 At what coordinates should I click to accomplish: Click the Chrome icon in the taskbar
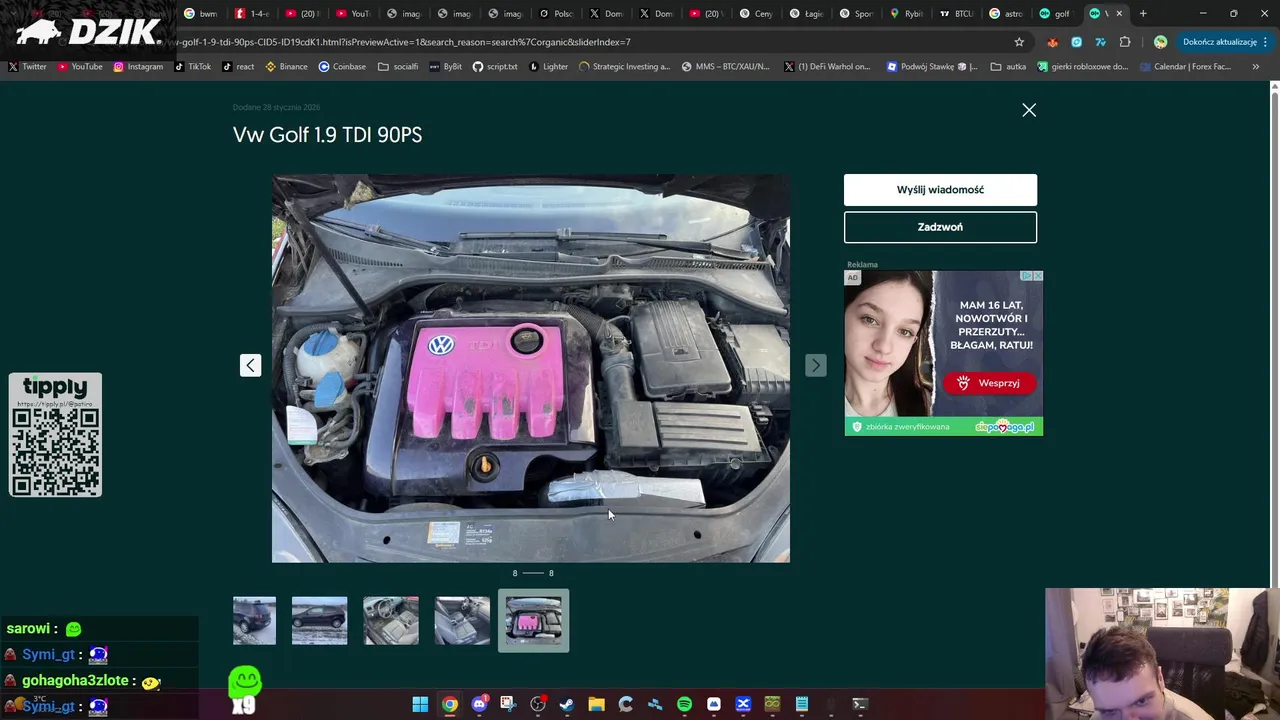pyautogui.click(x=450, y=704)
